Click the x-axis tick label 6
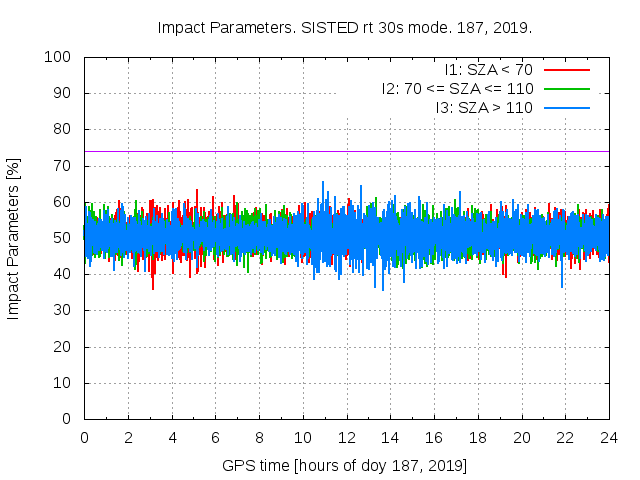Screen dimensions: 640x480 pos(215,438)
